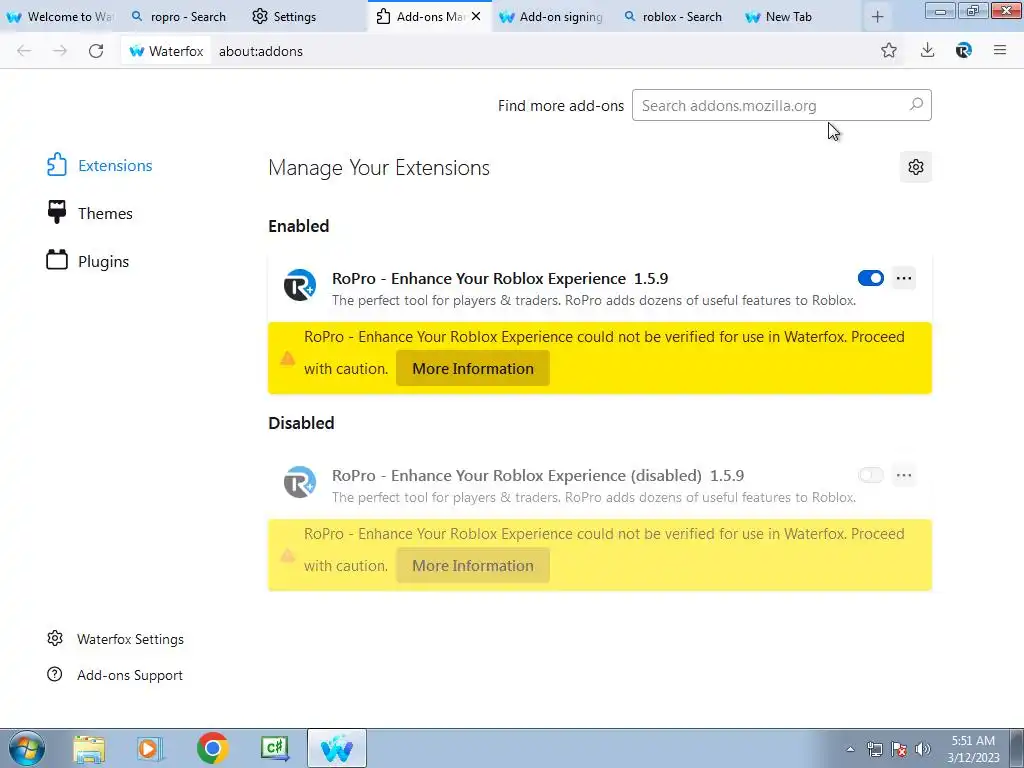Switch to the roblox - Search tab
Screen dimensions: 1024x768
[673, 16]
